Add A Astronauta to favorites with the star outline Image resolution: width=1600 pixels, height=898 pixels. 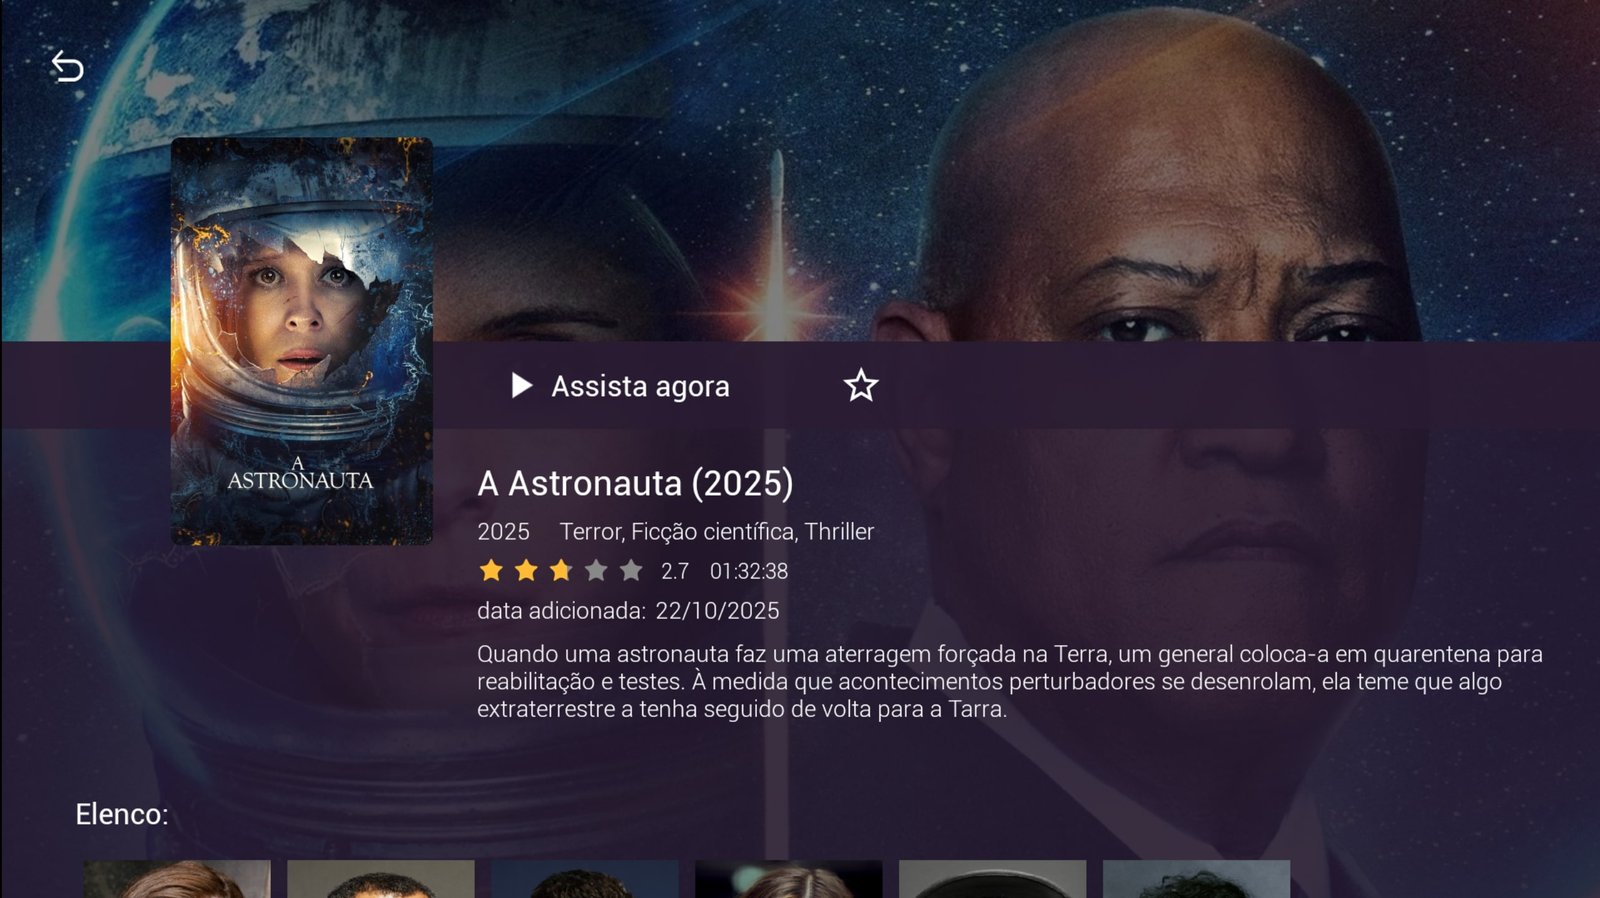(x=860, y=385)
